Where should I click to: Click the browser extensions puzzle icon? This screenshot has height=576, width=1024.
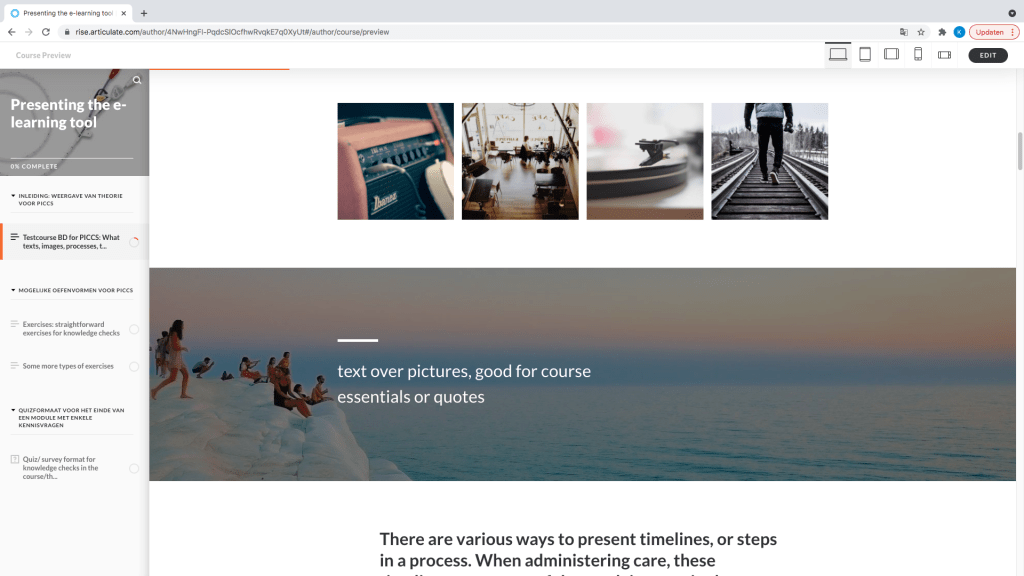[x=942, y=32]
